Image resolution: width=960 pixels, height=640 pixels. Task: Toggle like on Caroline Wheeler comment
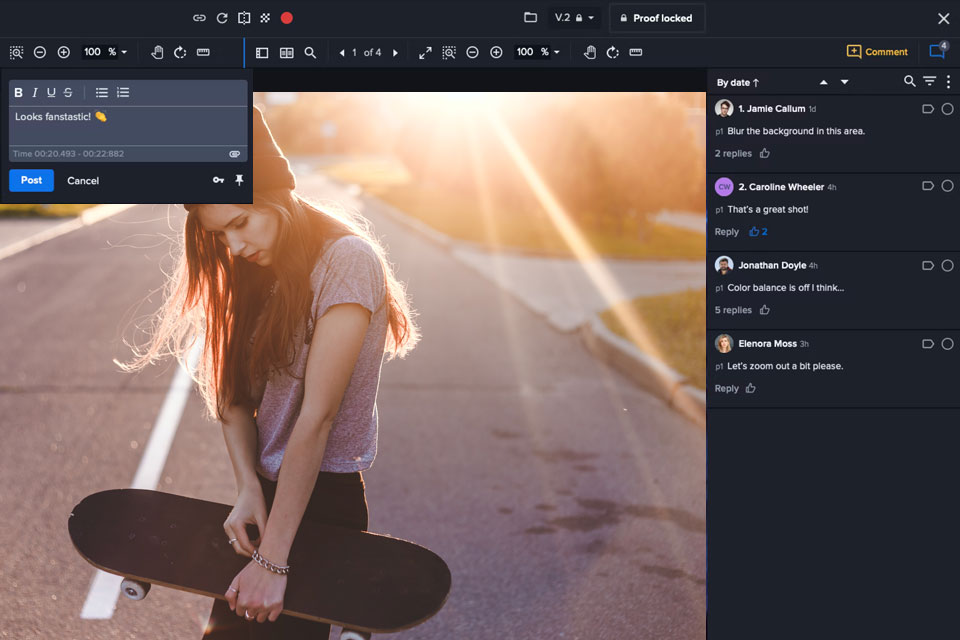[758, 232]
